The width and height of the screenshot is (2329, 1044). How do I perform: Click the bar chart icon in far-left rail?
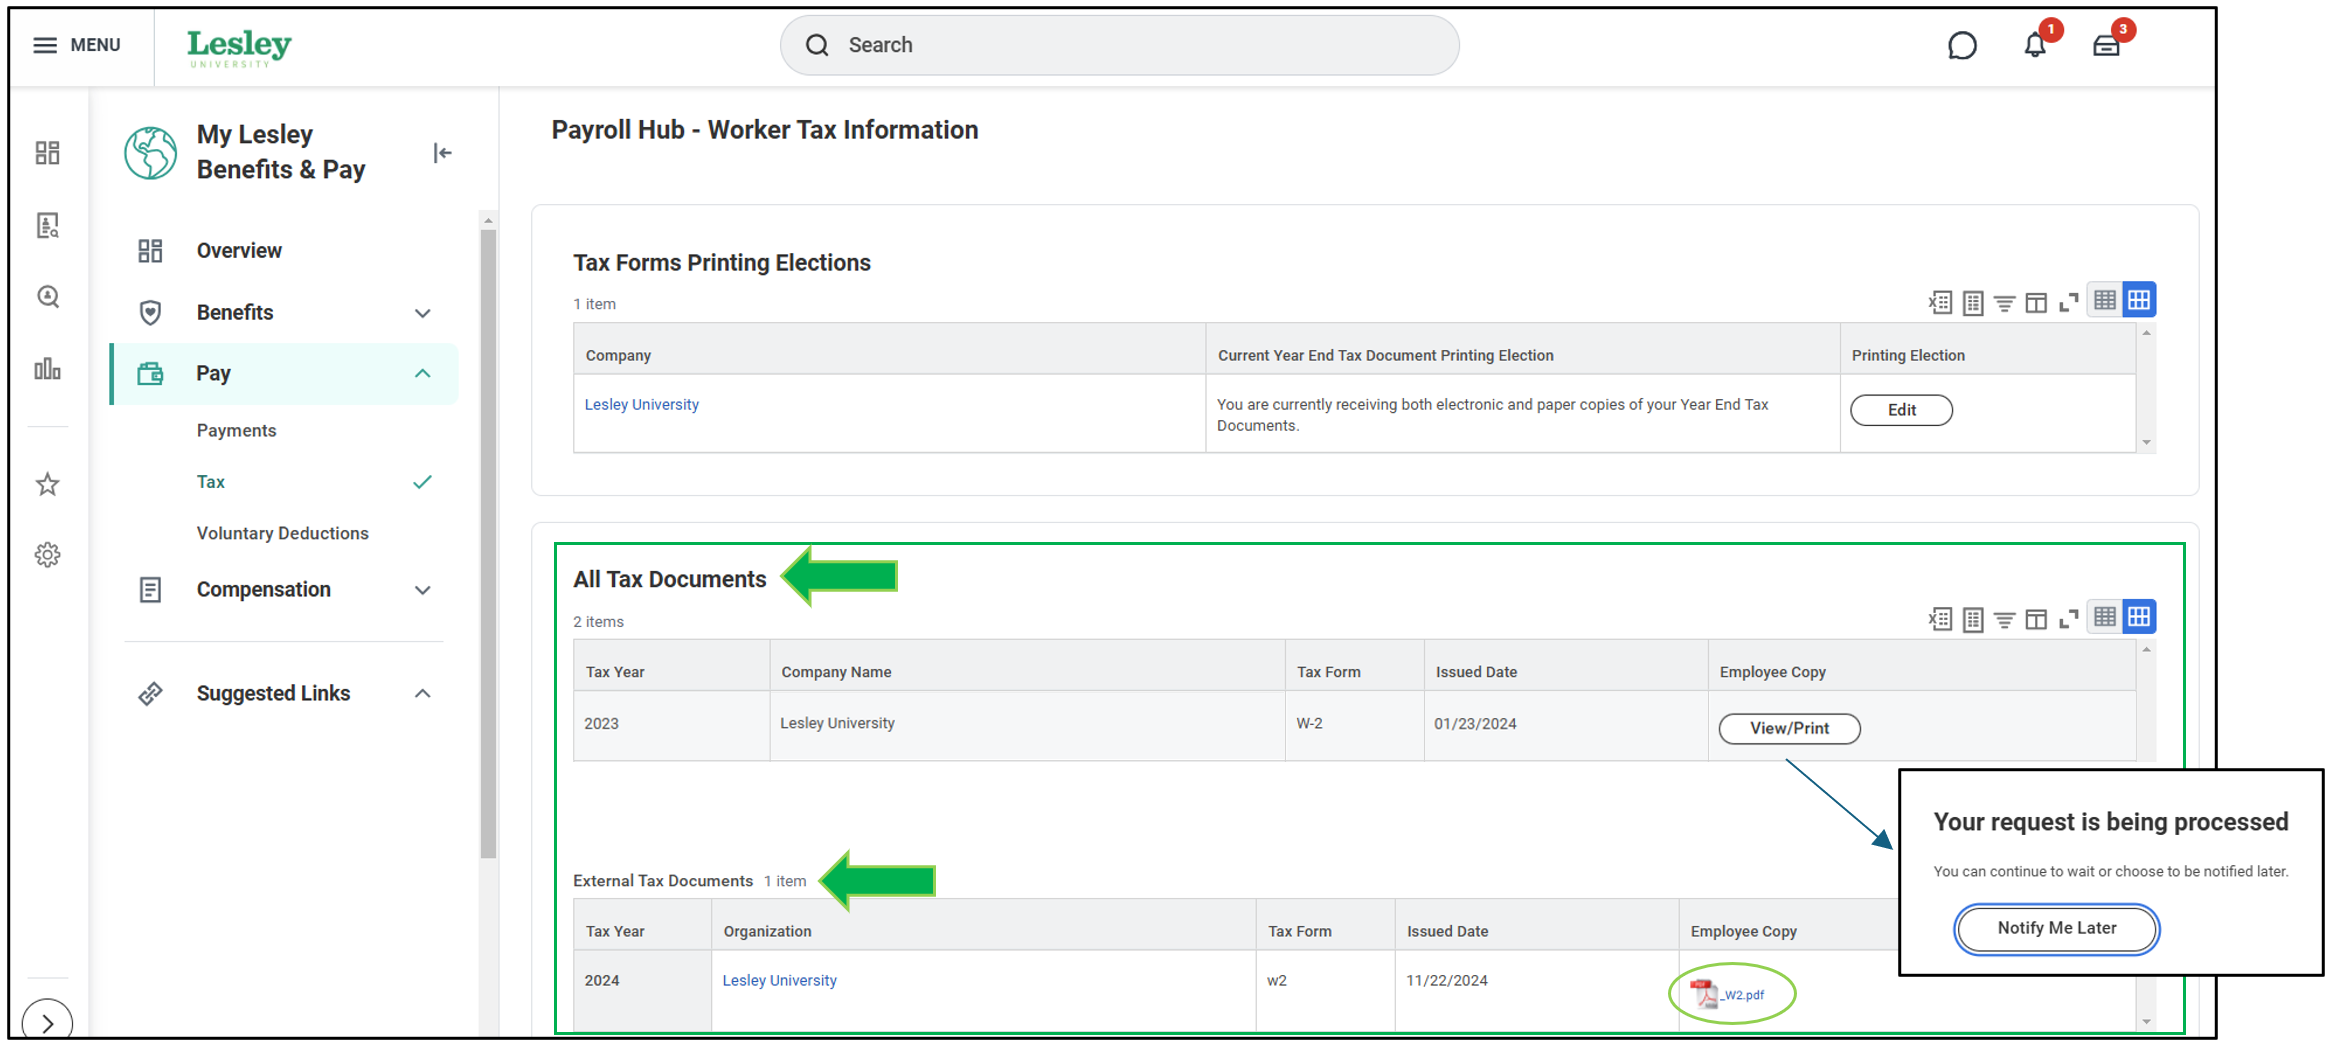47,369
